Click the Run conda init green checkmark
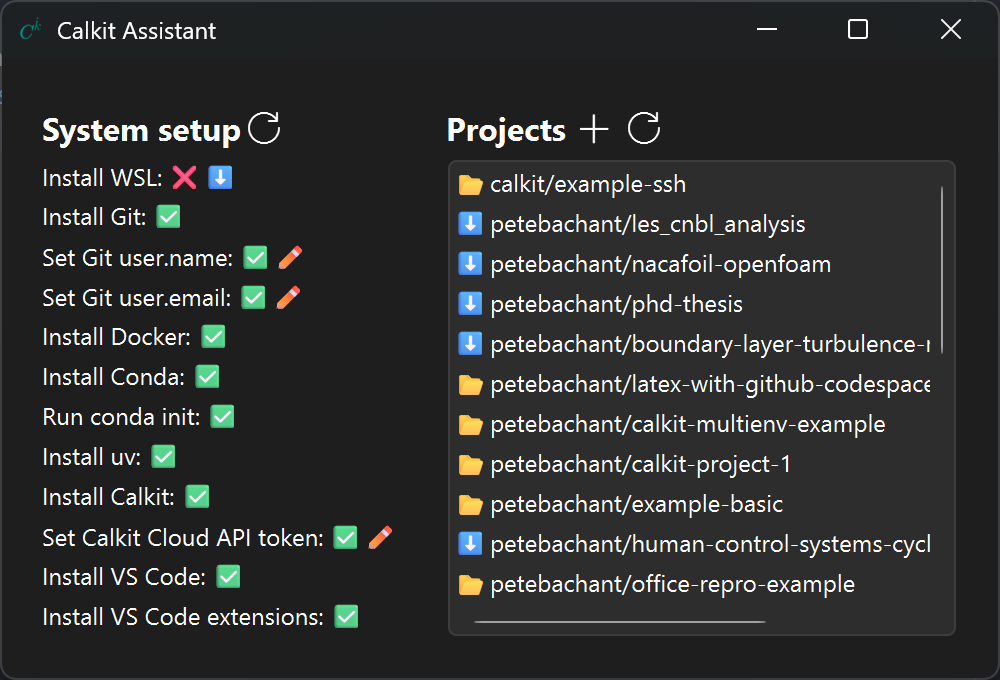The height and width of the screenshot is (680, 1000). (x=222, y=417)
